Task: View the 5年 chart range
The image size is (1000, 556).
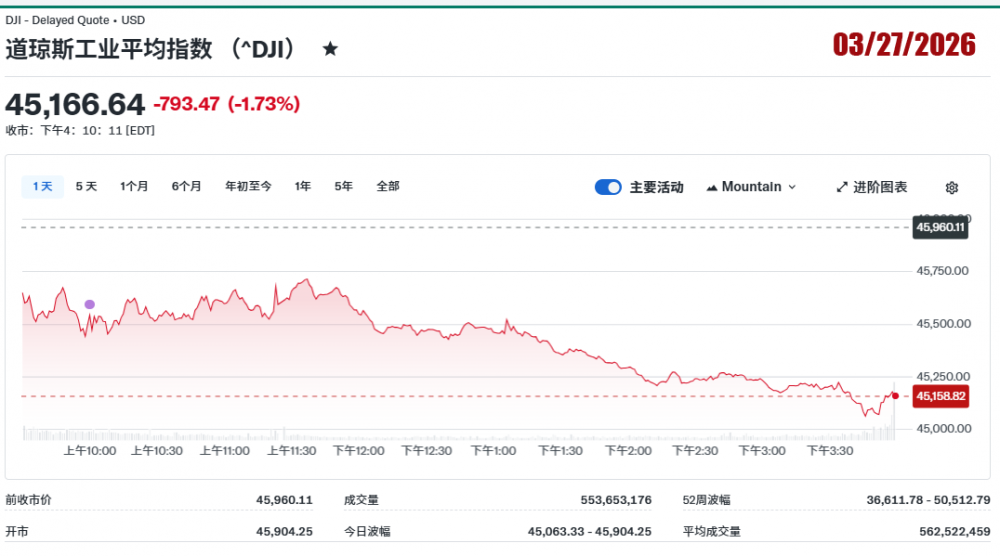Action: click(343, 186)
